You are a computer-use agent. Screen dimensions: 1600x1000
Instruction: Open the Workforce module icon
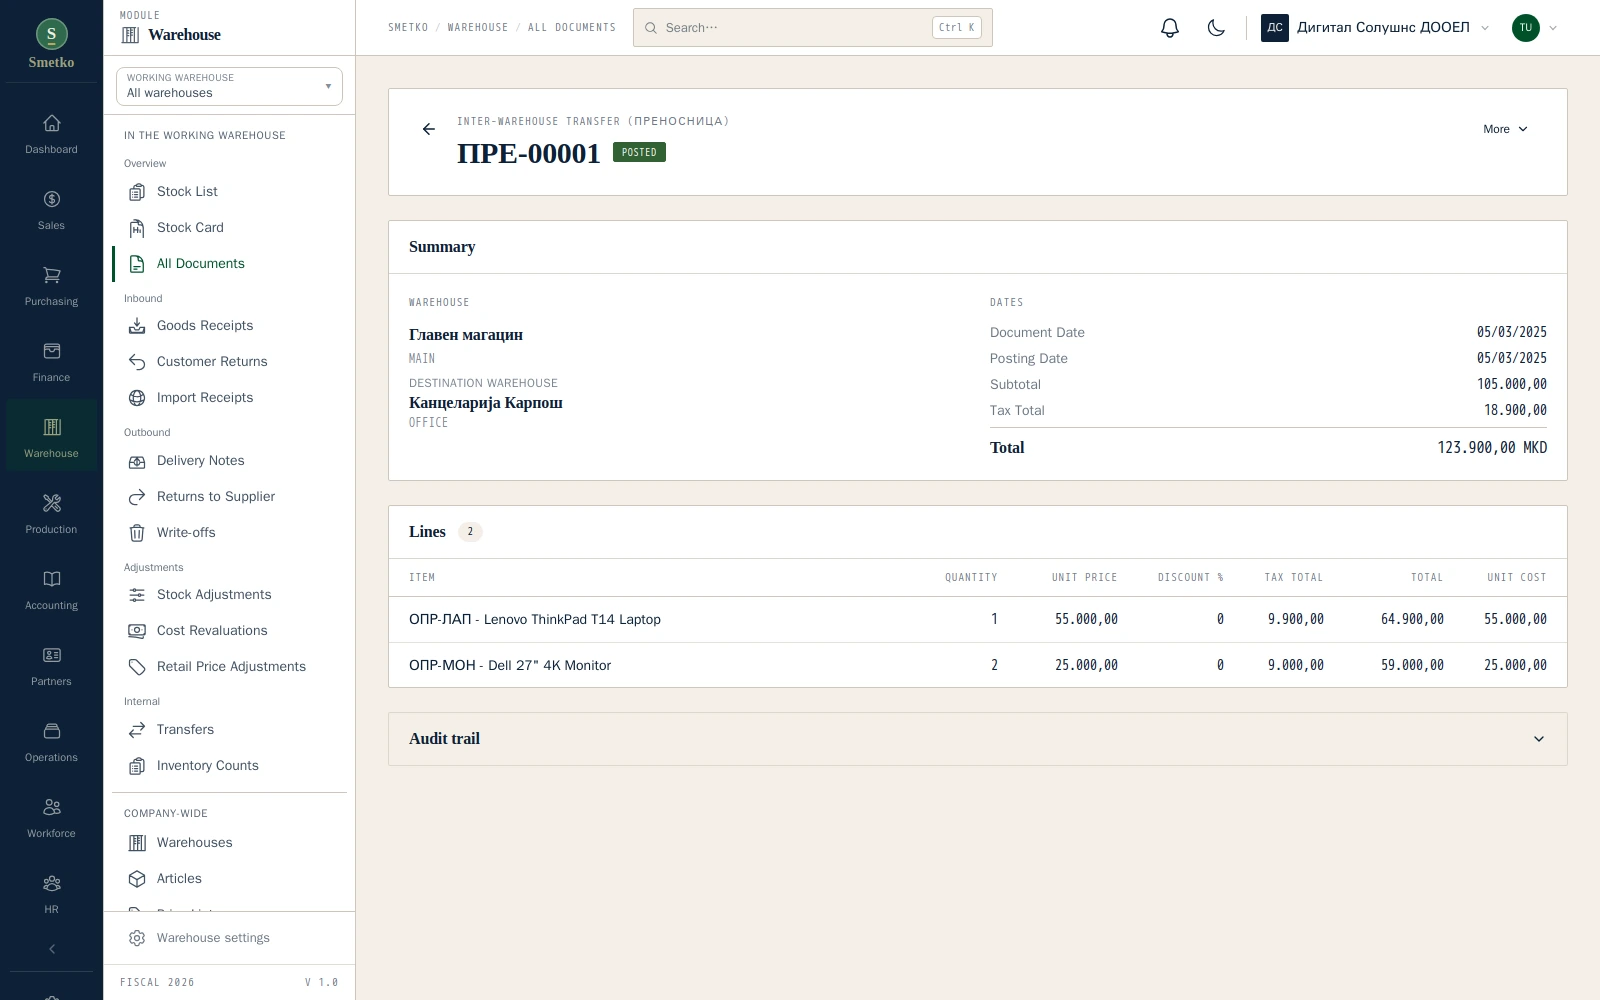[52, 807]
